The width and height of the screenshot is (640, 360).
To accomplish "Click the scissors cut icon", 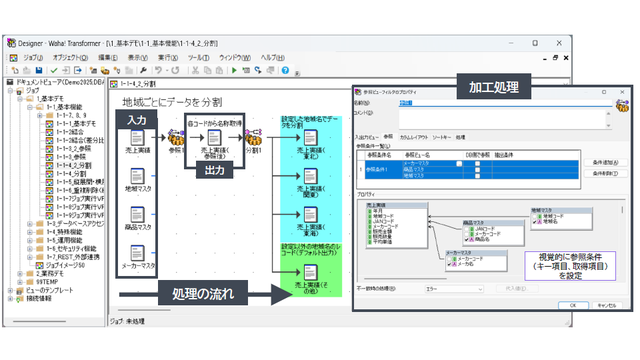I will click(196, 70).
